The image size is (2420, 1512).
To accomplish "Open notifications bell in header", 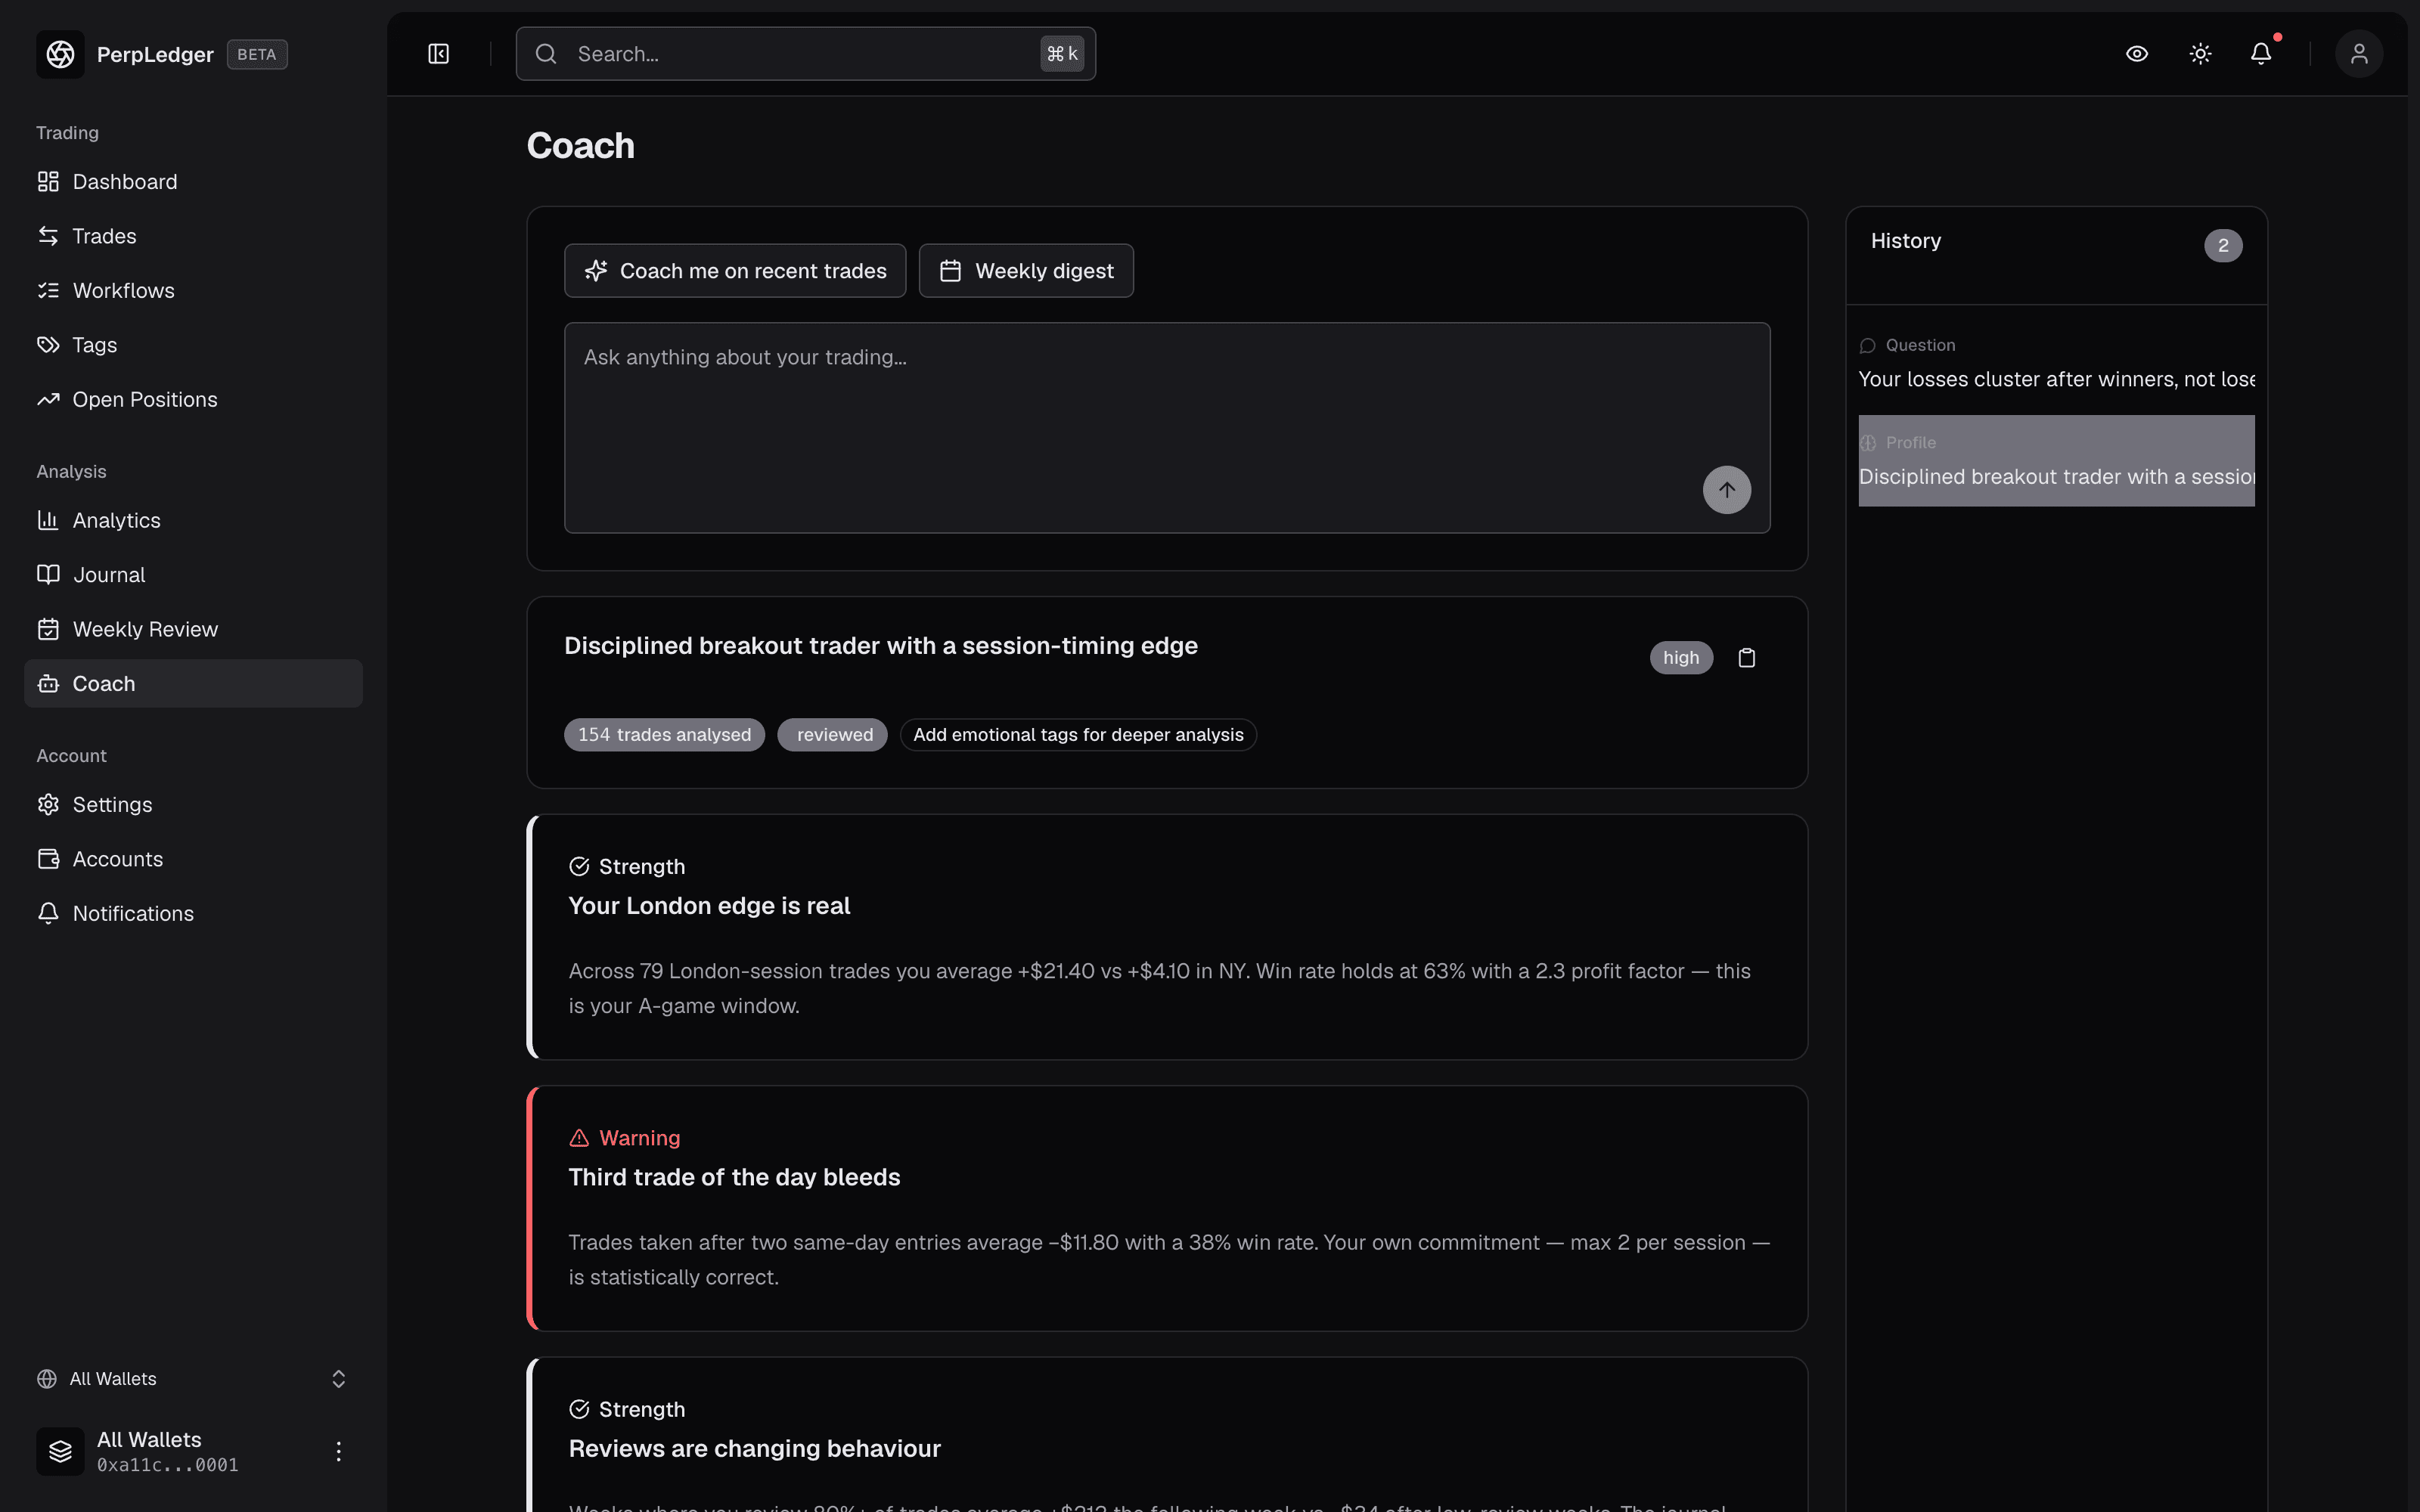I will coord(2261,54).
